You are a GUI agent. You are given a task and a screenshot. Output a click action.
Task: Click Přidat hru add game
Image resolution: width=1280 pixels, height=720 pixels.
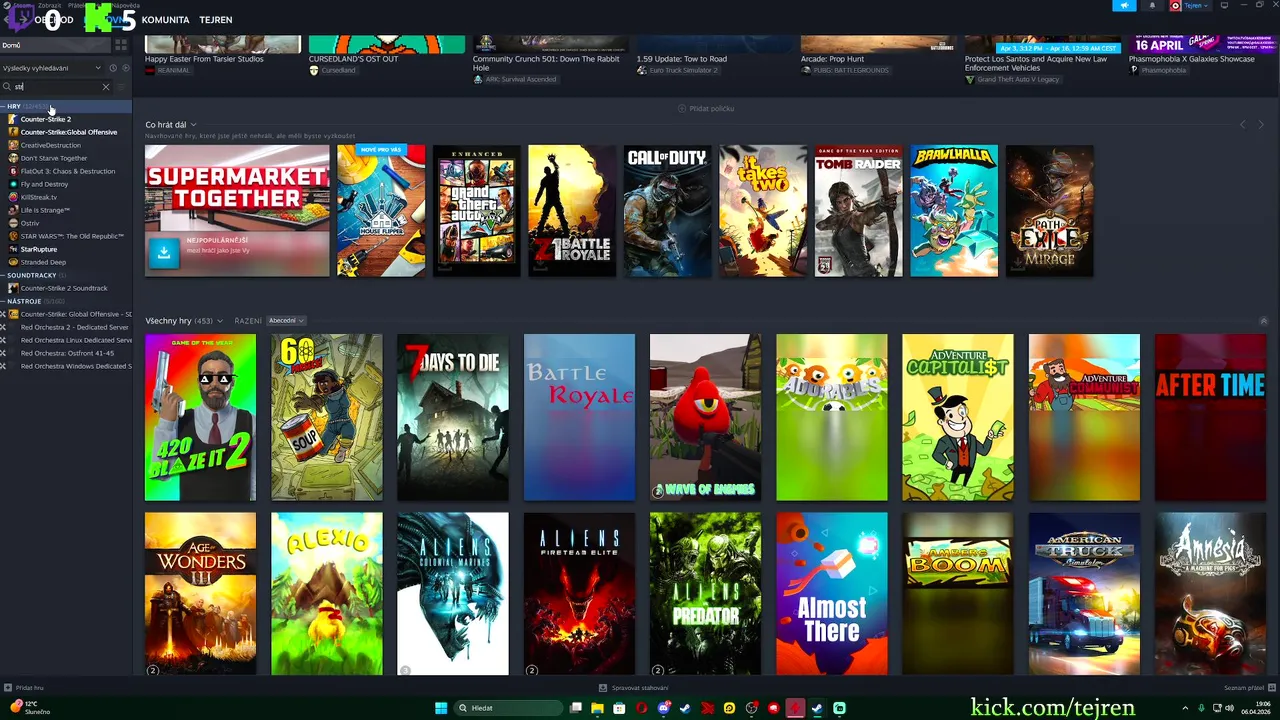pos(24,688)
